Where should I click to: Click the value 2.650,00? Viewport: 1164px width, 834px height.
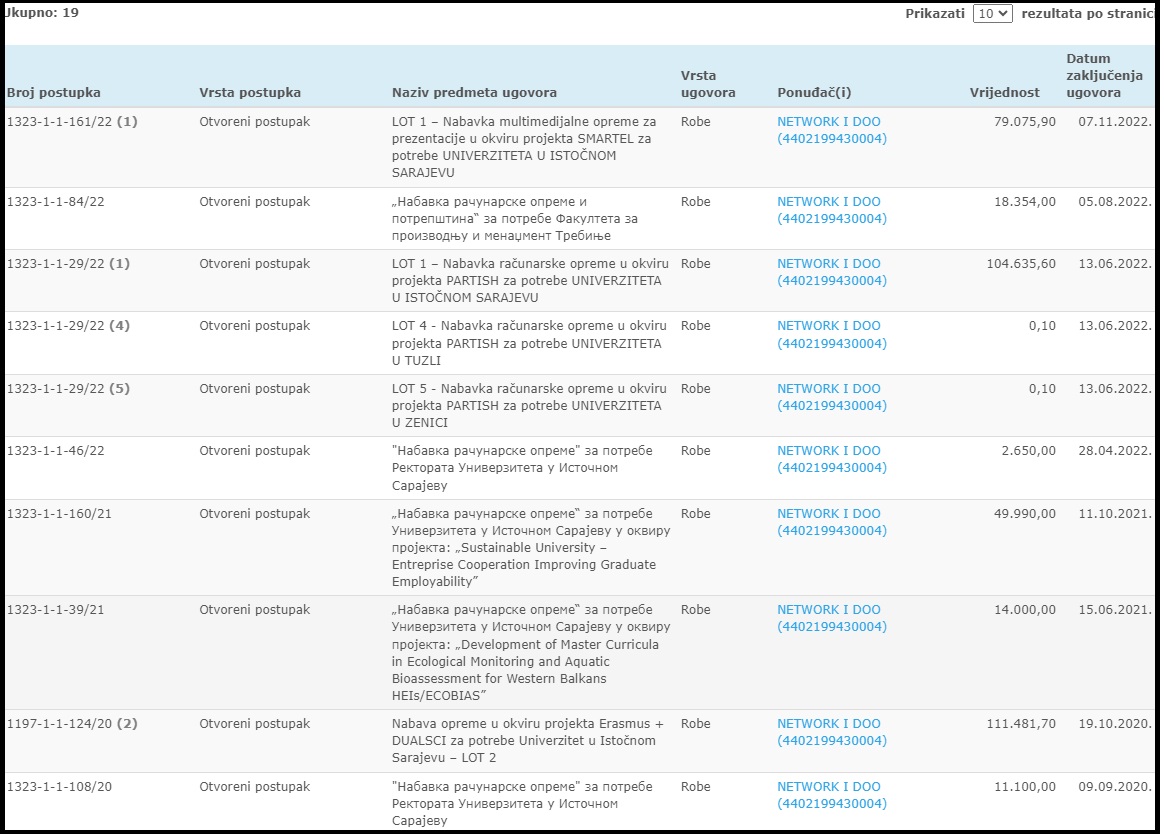[1028, 451]
